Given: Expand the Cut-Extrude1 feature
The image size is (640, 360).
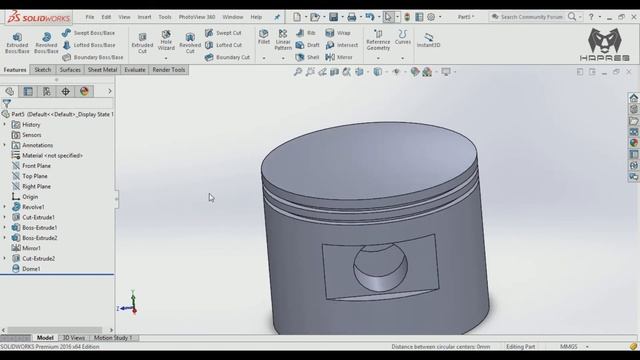Looking at the screenshot, I should click(4, 217).
